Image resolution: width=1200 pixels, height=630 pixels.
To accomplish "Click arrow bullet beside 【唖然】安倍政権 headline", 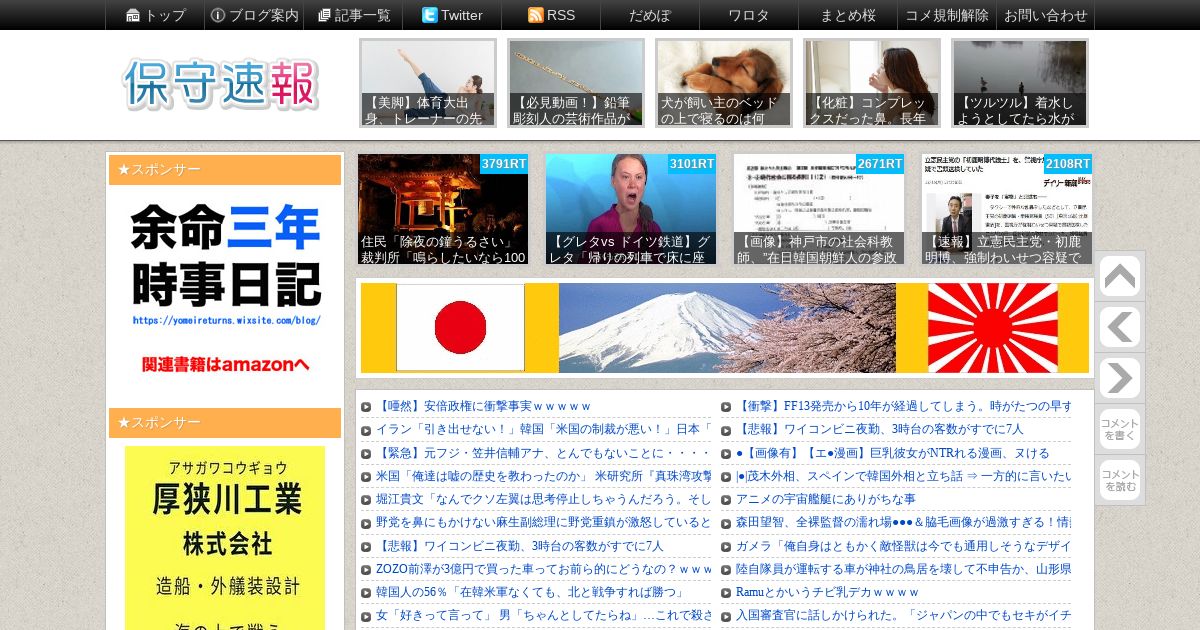I will 366,406.
